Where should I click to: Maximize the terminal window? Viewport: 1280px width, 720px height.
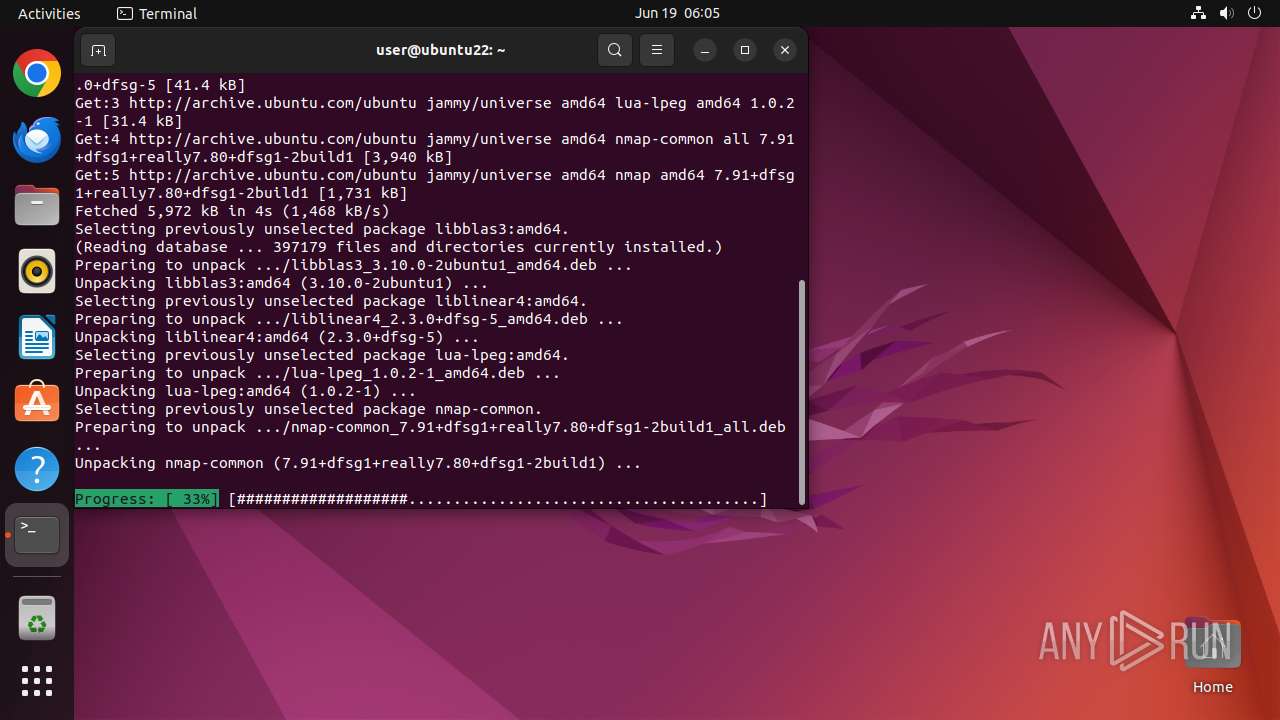click(745, 50)
